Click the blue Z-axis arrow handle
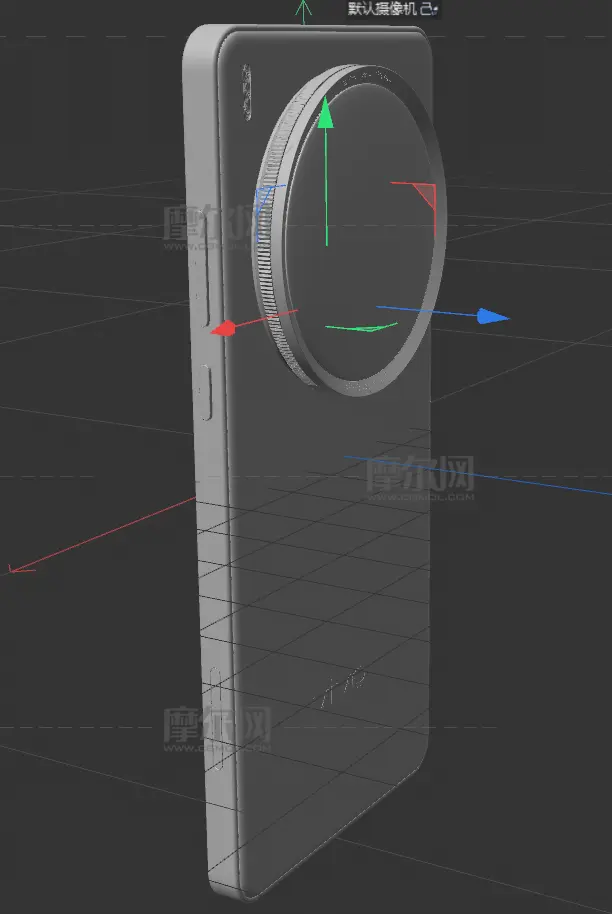612x914 pixels. point(492,316)
